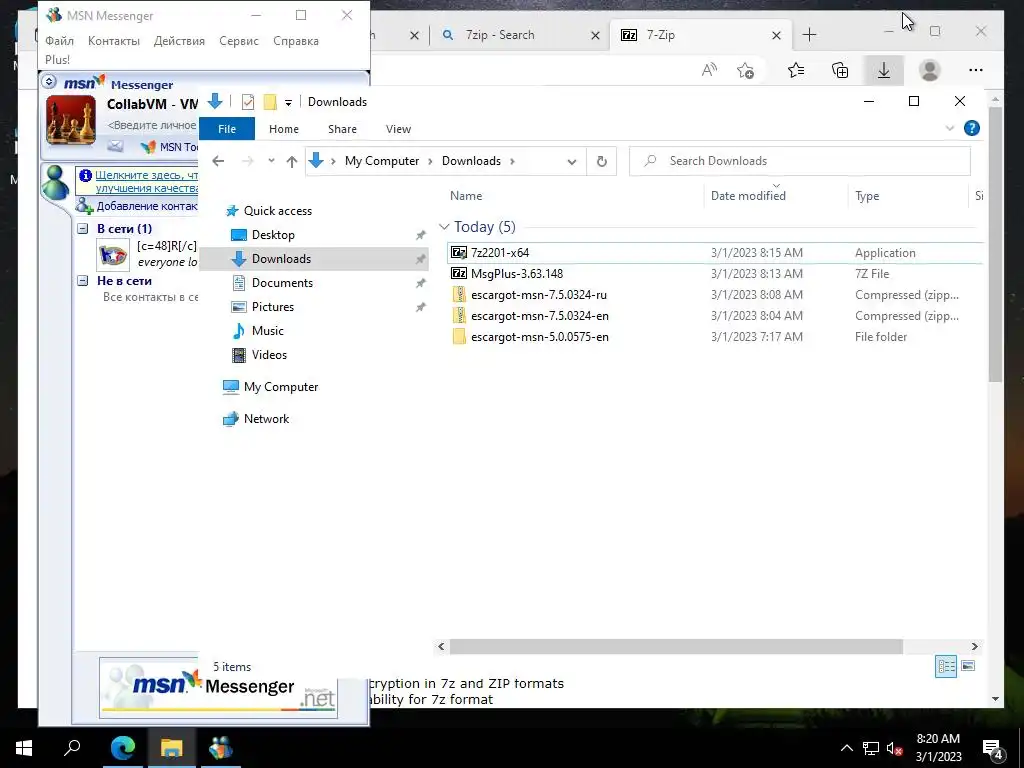The height and width of the screenshot is (768, 1024).
Task: Switch to details view layout
Action: click(946, 666)
